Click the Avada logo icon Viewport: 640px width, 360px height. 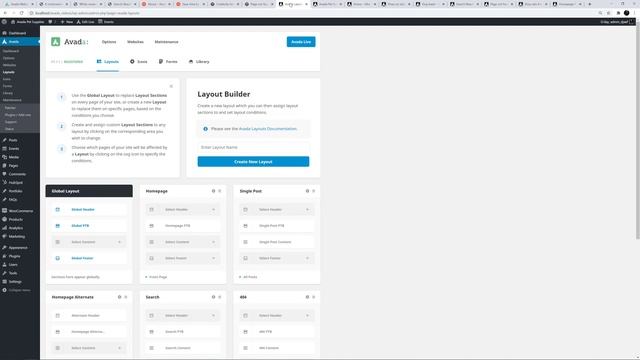coord(56,42)
